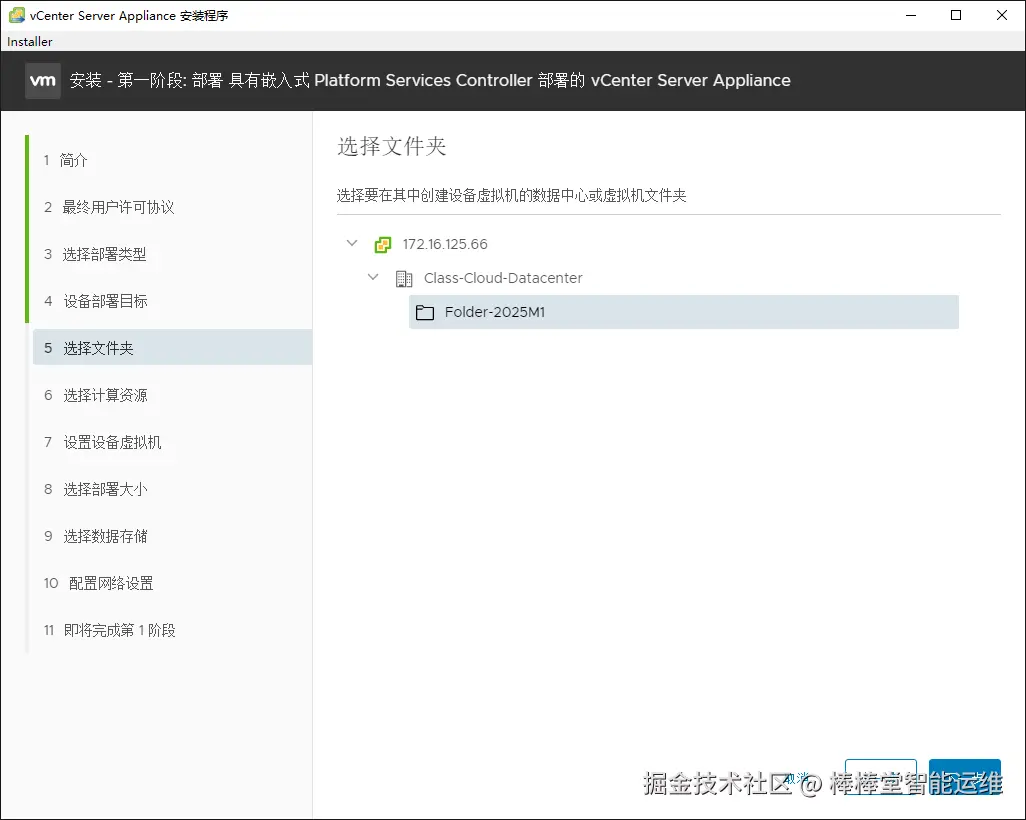The width and height of the screenshot is (1026, 820).
Task: Click step 11 即将完成第 1 阶段
Action: [109, 631]
